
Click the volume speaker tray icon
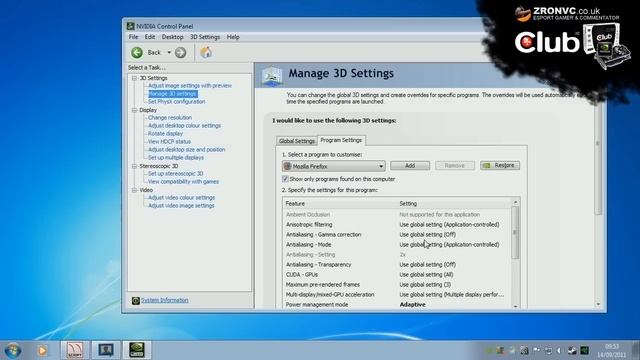(x=559, y=350)
